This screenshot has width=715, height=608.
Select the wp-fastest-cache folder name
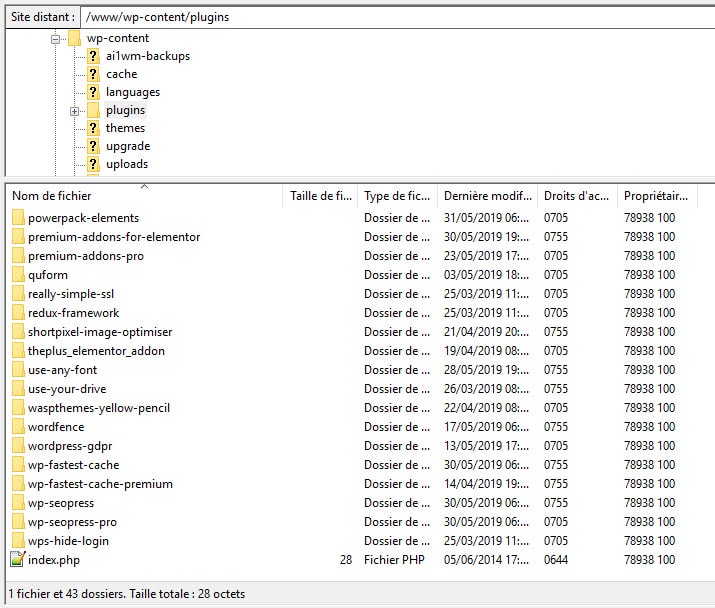(73, 465)
